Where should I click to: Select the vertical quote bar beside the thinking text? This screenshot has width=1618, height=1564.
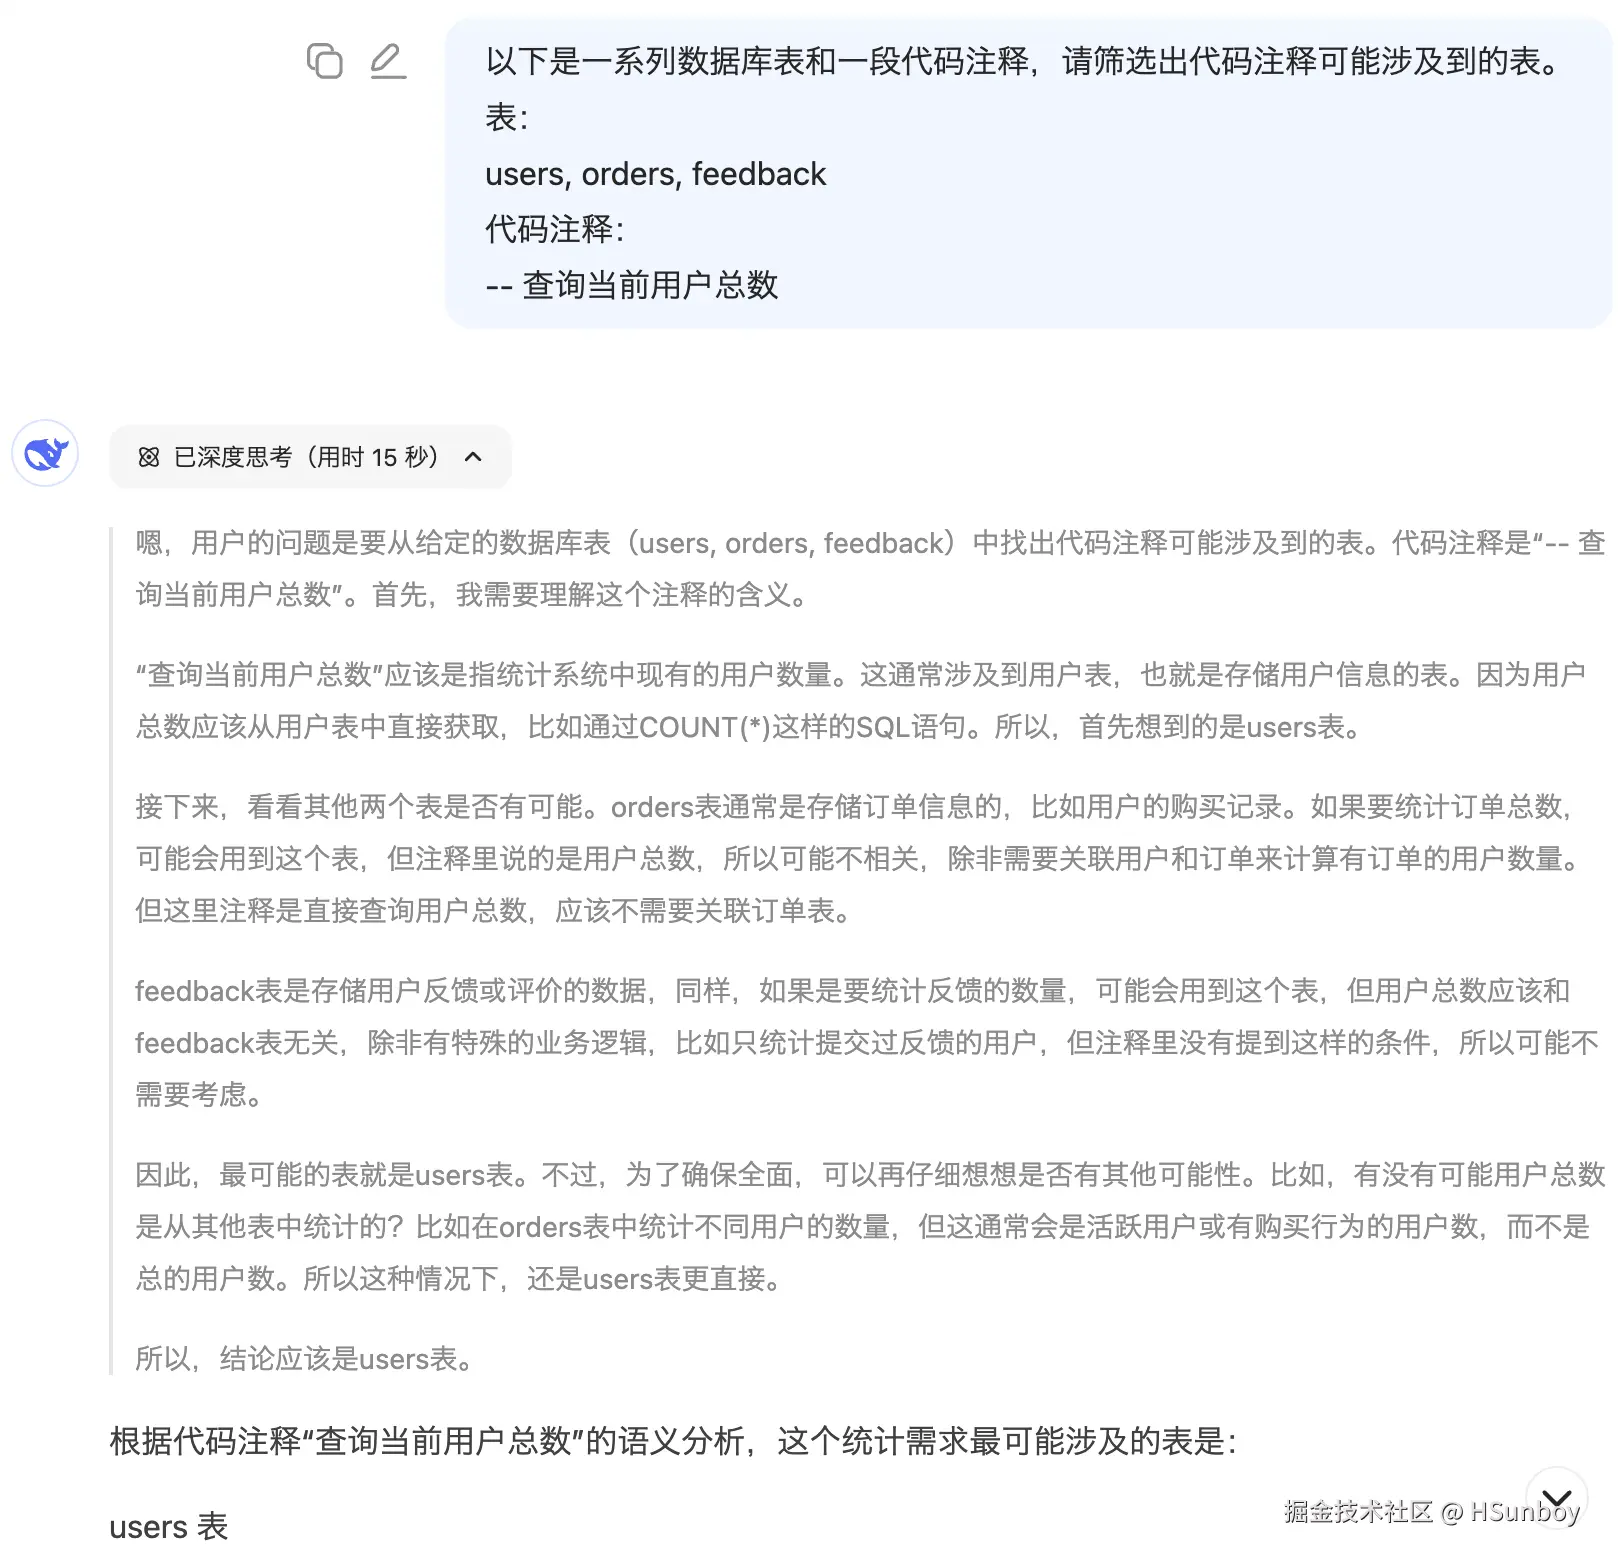click(111, 950)
